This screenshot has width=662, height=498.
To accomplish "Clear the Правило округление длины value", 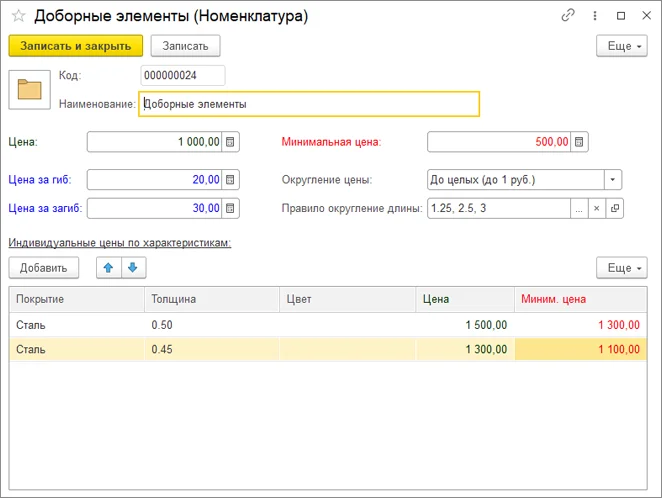I will click(597, 208).
